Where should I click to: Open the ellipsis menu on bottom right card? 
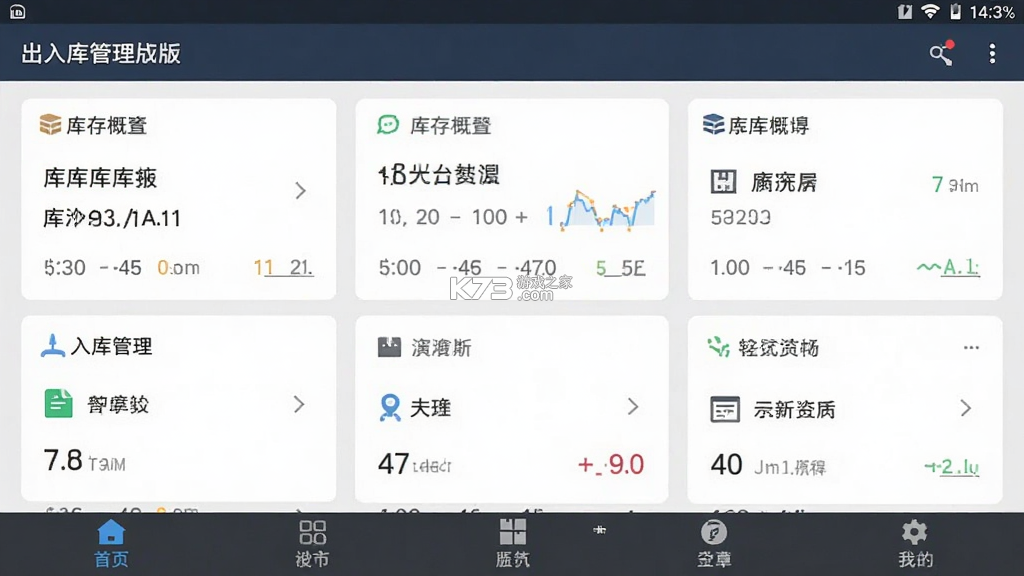(x=971, y=347)
